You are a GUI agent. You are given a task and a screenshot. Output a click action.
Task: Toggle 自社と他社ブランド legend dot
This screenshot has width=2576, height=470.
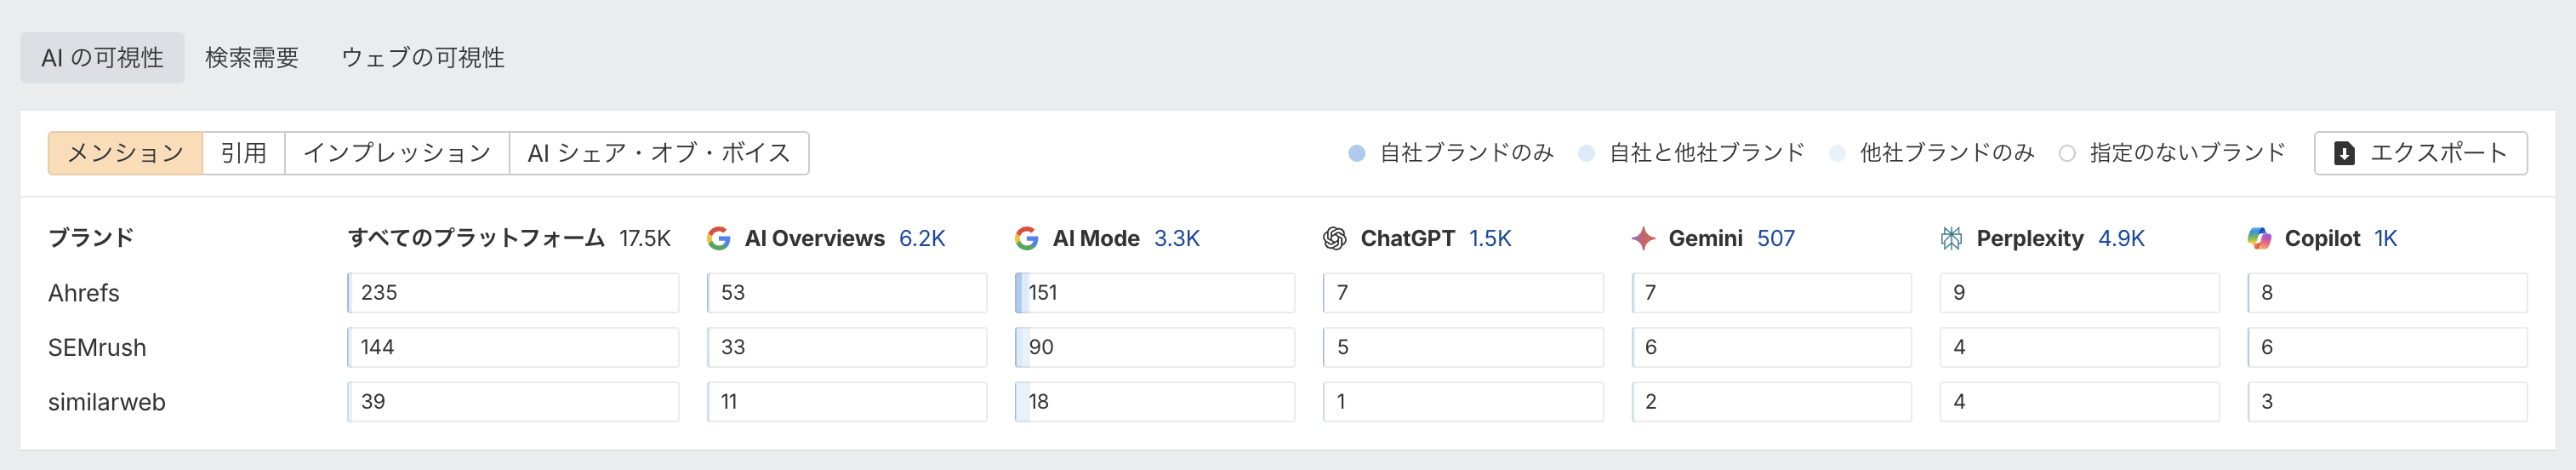click(1586, 153)
